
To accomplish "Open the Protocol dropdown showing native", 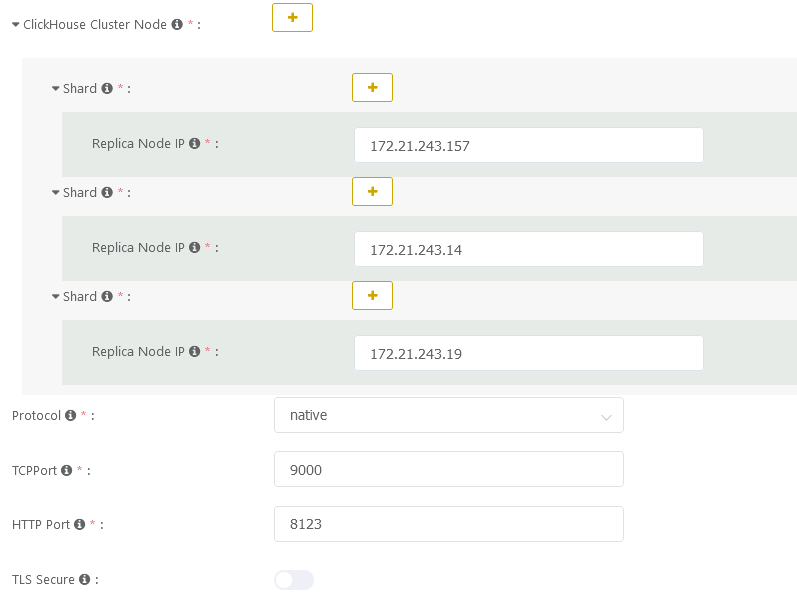I will pyautogui.click(x=449, y=415).
